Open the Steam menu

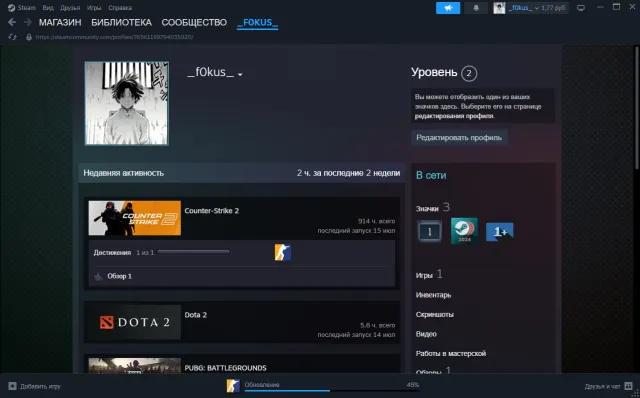[27, 8]
